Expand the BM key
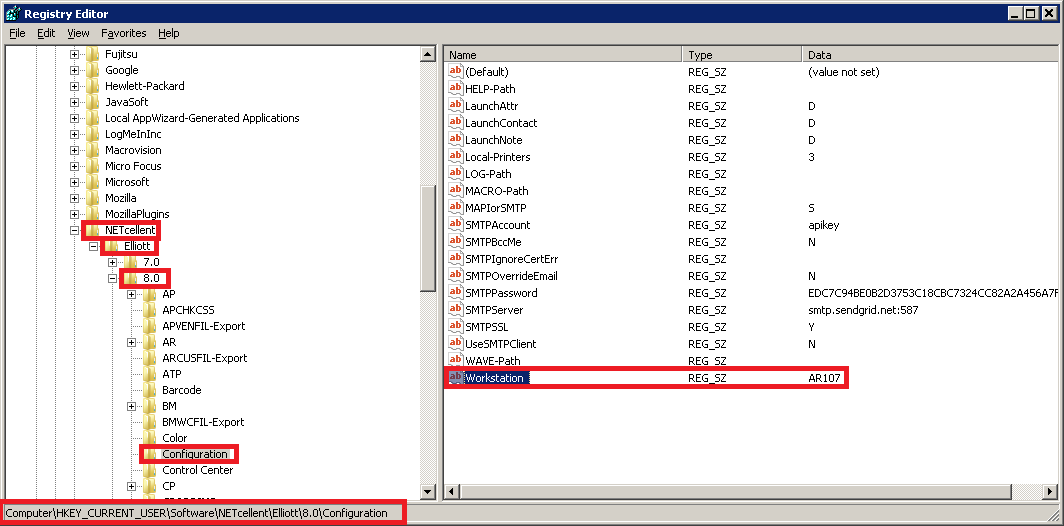The height and width of the screenshot is (526, 1064). pos(132,406)
